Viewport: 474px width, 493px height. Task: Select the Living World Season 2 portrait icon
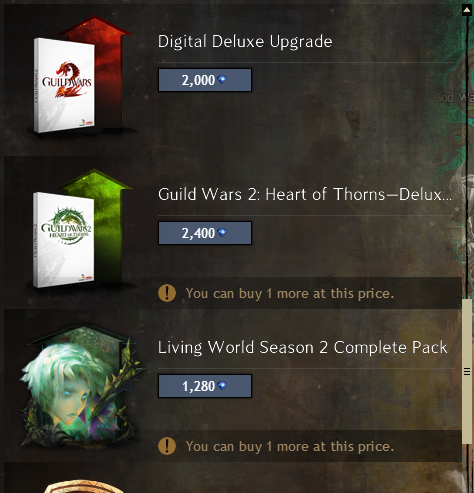(x=82, y=386)
